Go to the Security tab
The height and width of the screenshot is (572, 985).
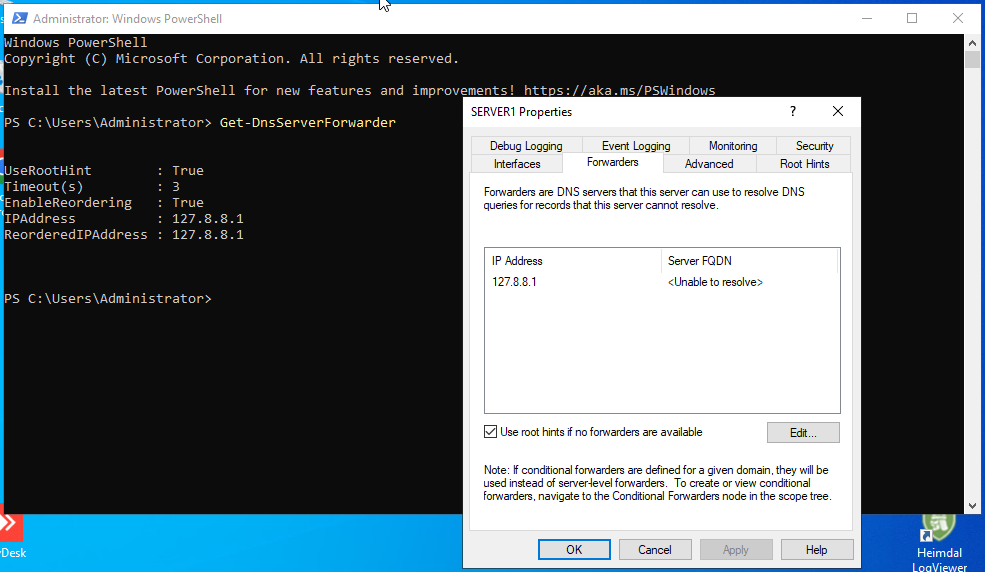point(814,146)
